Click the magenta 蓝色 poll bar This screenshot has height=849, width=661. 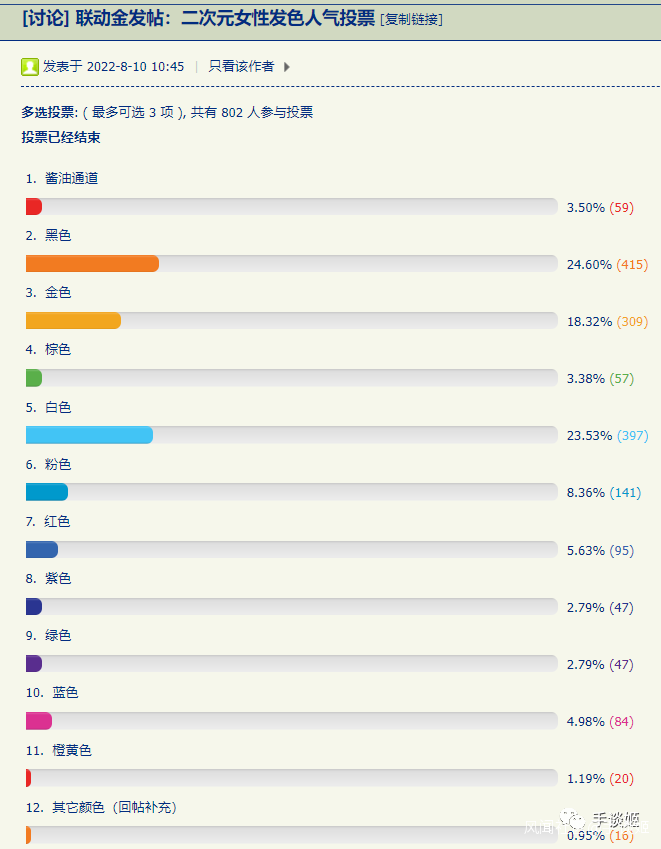(39, 721)
